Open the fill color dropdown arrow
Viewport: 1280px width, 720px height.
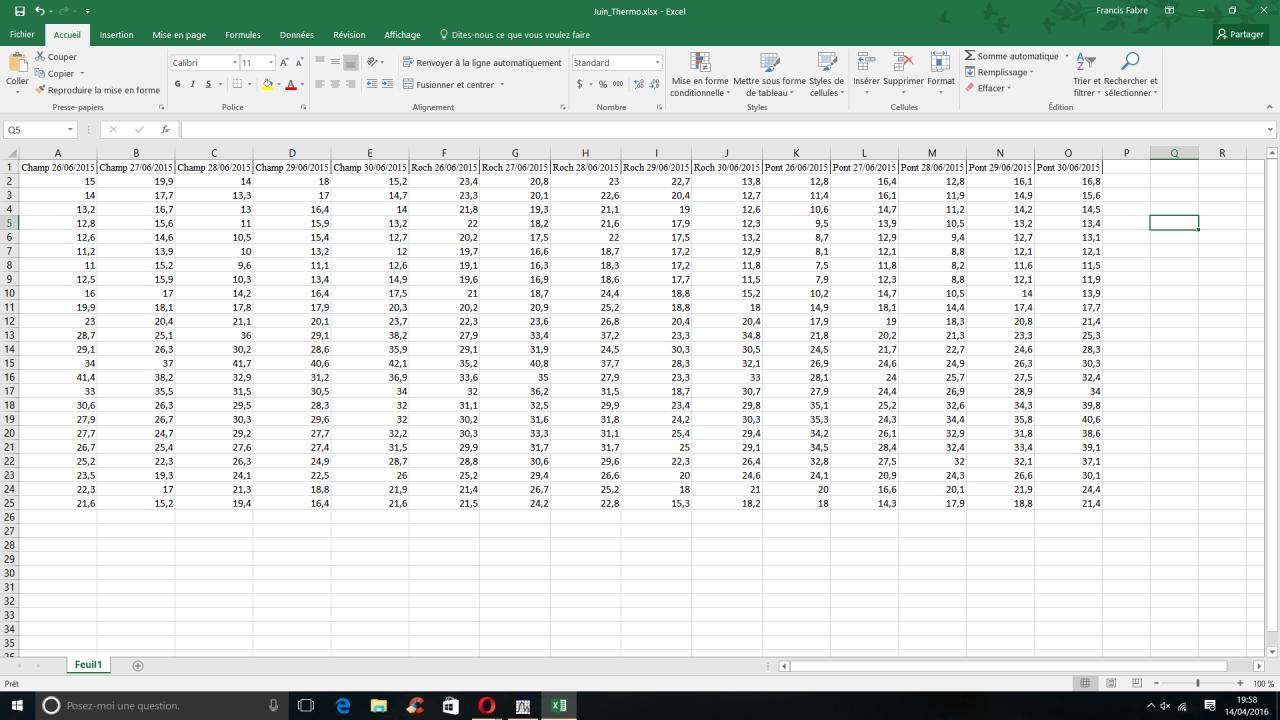(x=278, y=85)
